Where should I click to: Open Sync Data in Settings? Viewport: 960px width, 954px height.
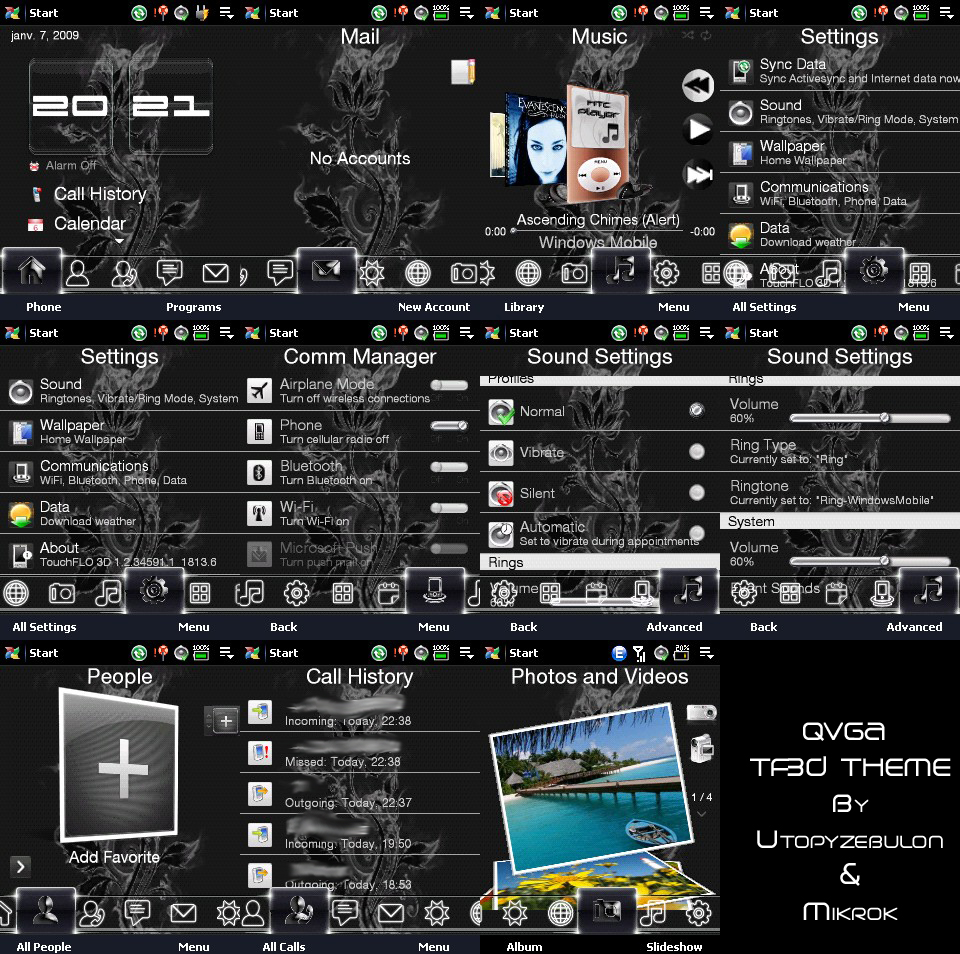[840, 70]
